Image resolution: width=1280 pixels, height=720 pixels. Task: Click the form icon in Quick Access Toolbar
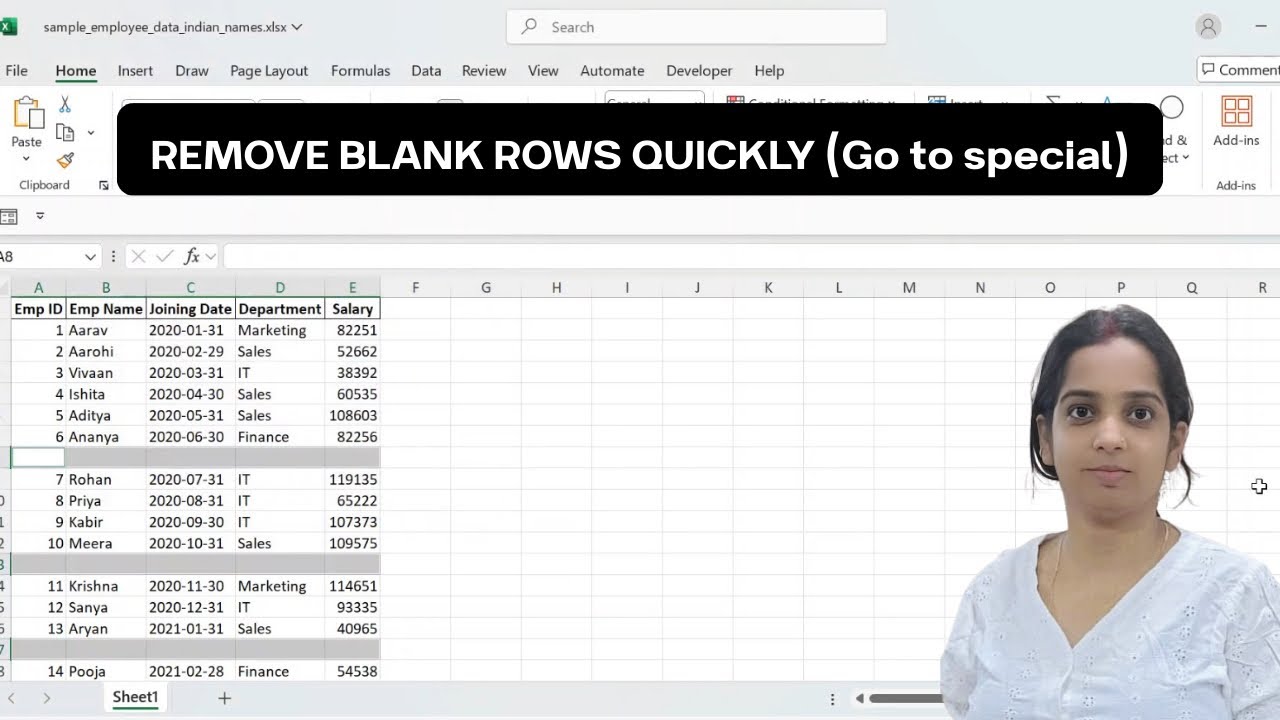click(x=8, y=216)
